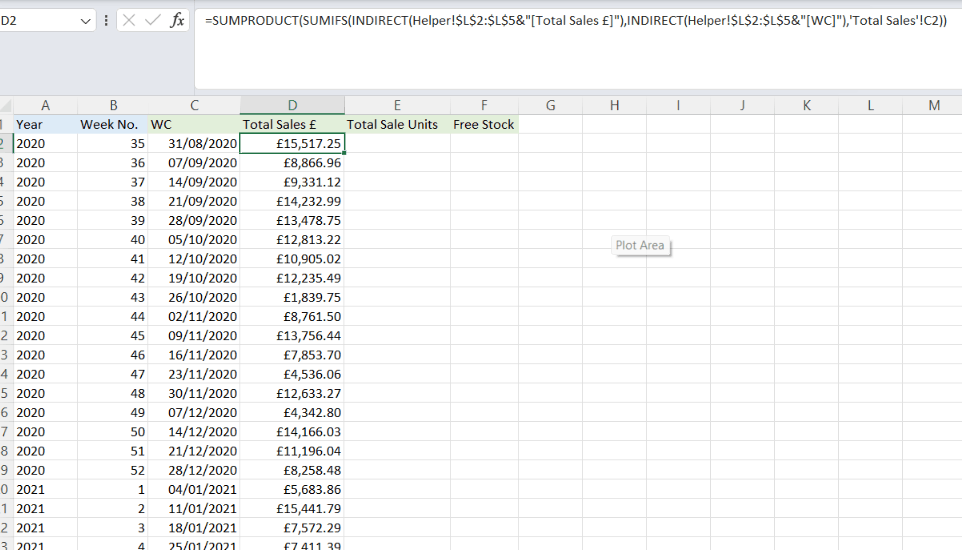962x550 pixels.
Task: Select cell containing £12,813.22
Action: tap(292, 239)
